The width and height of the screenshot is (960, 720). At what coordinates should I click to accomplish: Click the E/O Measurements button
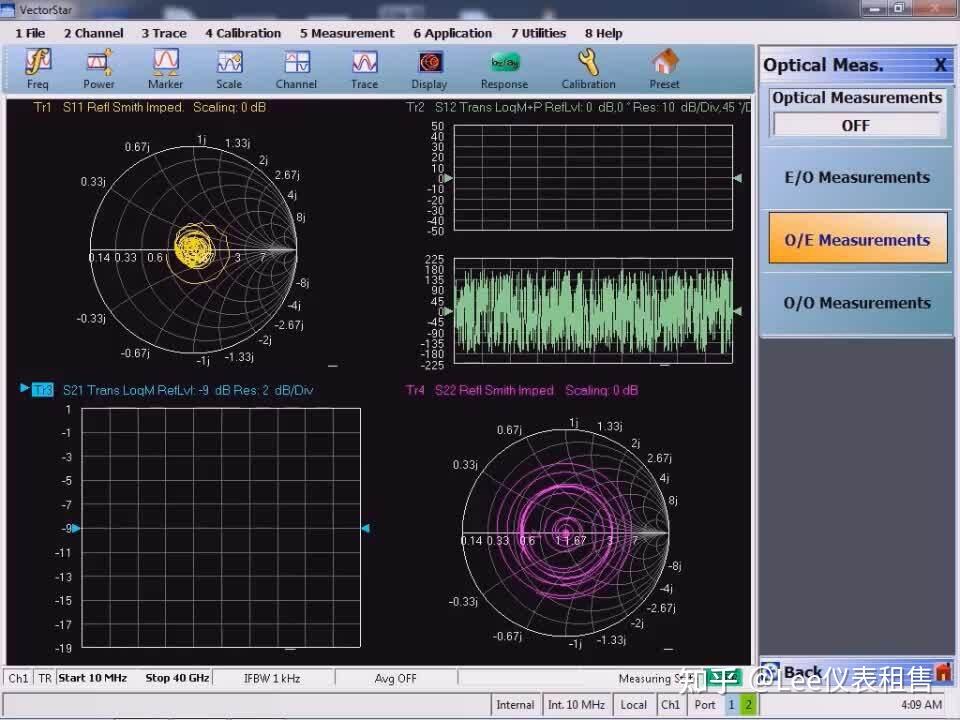pyautogui.click(x=857, y=178)
